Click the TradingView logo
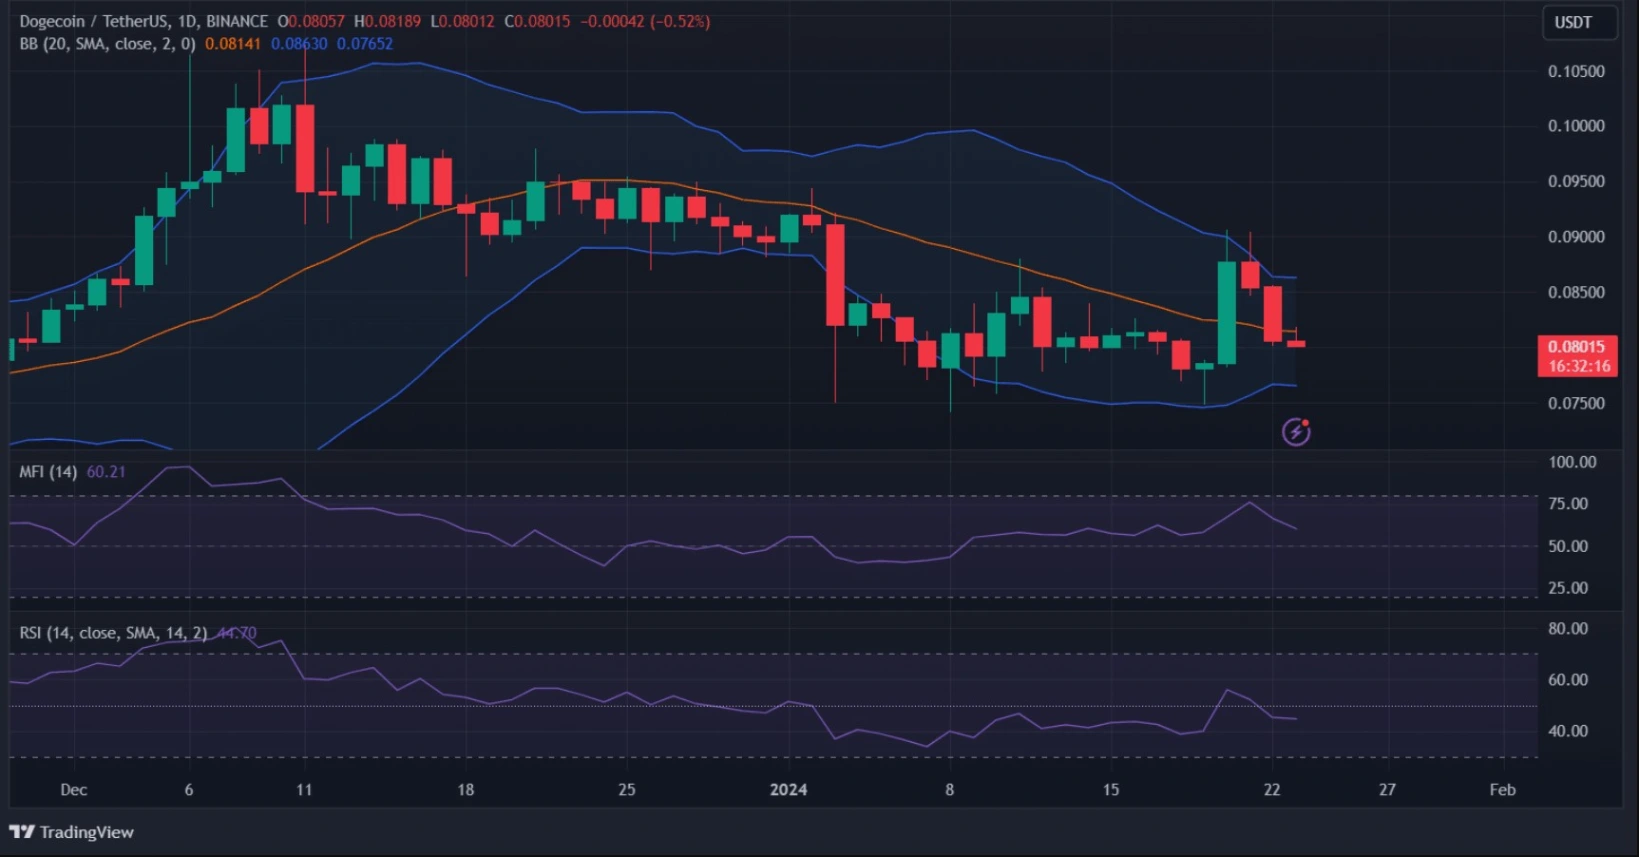The height and width of the screenshot is (857, 1639). (x=71, y=832)
